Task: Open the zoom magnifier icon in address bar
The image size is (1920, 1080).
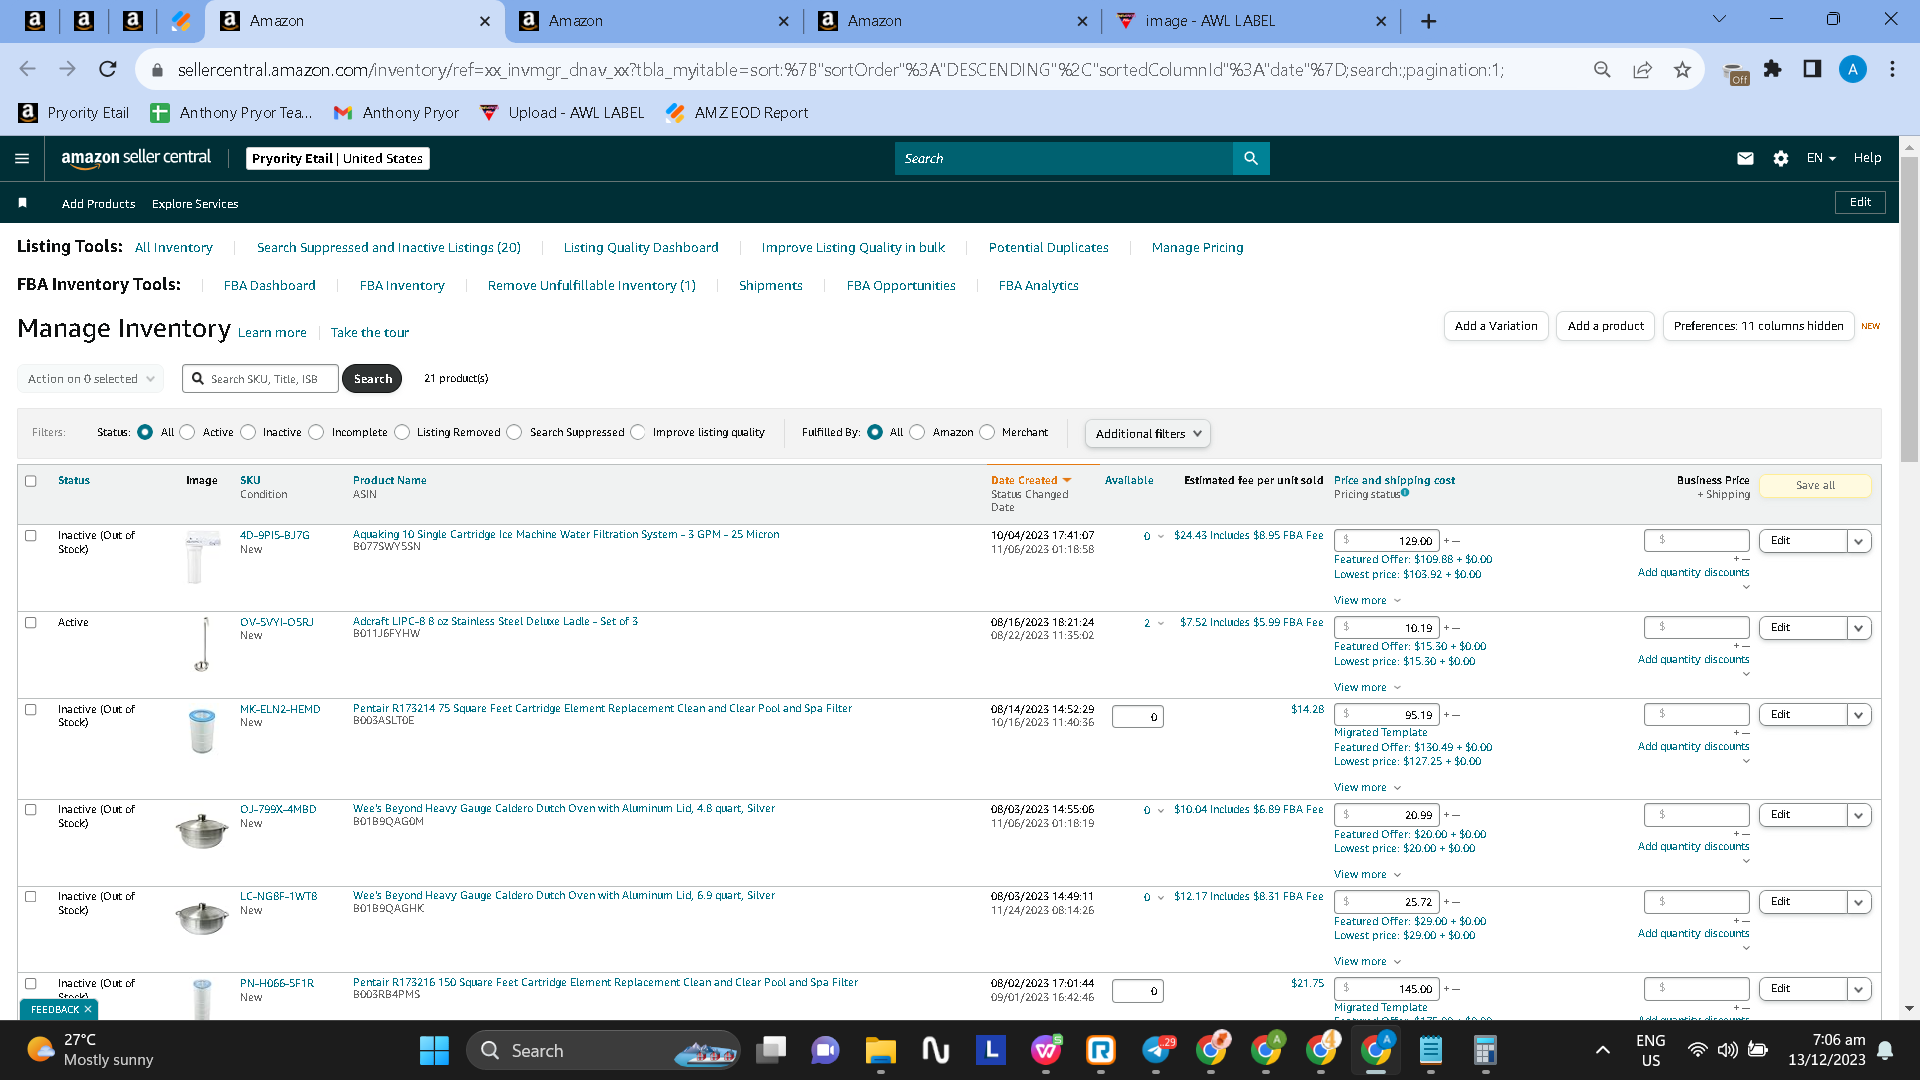Action: click(x=1602, y=69)
